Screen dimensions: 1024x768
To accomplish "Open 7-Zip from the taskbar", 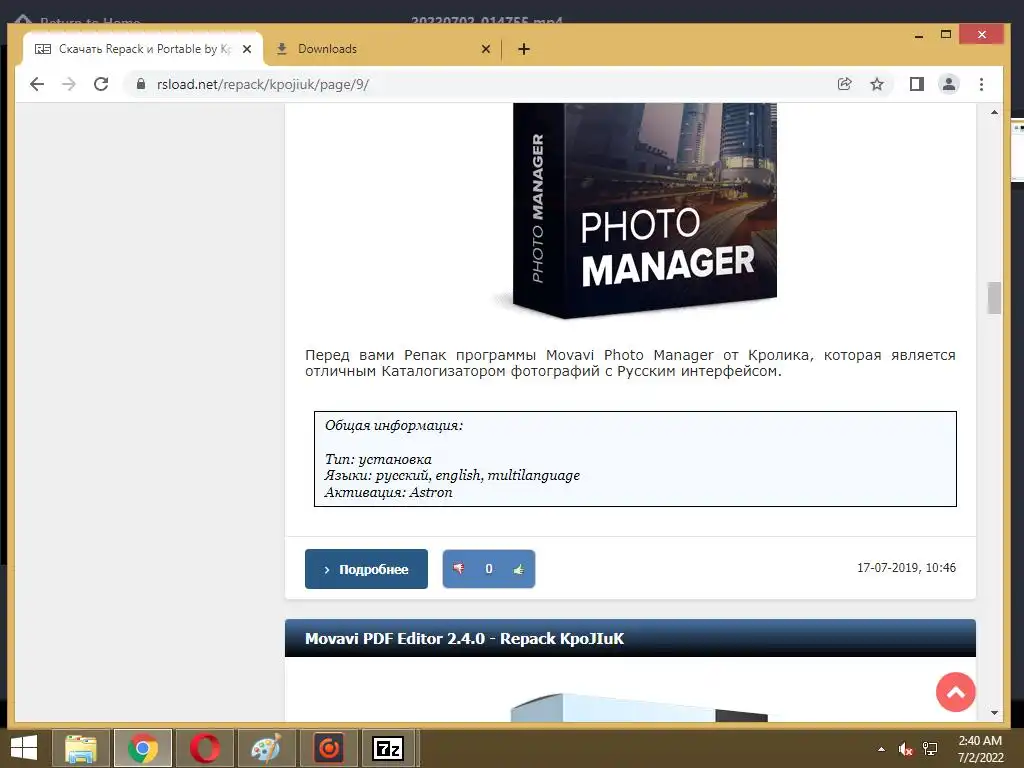I will (x=388, y=748).
